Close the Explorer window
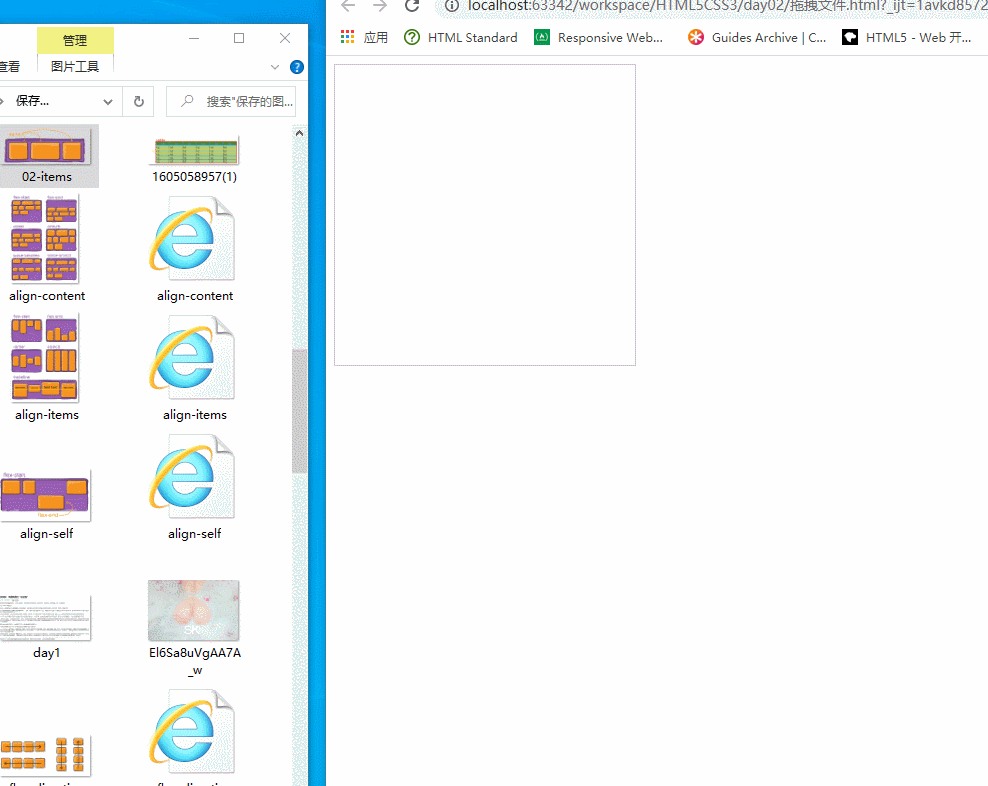This screenshot has height=786, width=988. coord(285,38)
